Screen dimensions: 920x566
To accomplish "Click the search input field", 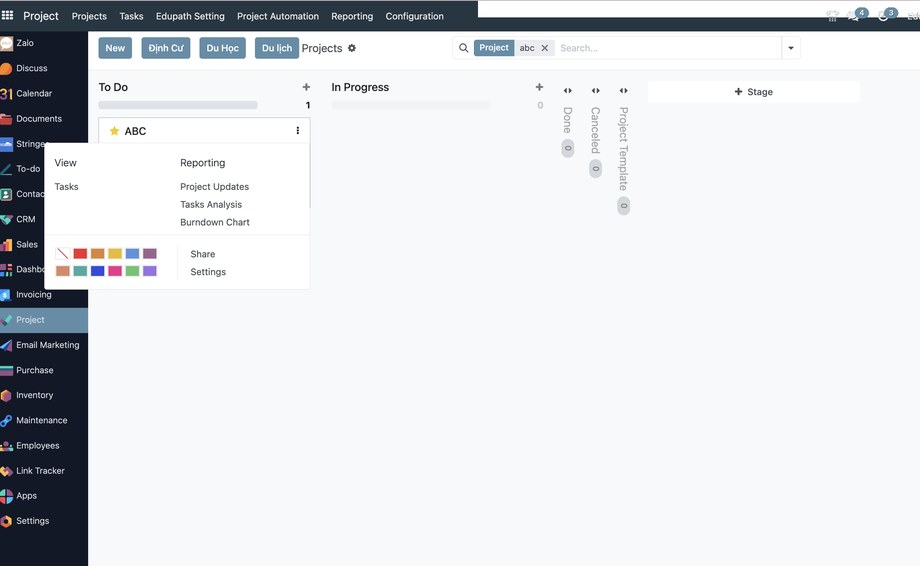I will [668, 48].
